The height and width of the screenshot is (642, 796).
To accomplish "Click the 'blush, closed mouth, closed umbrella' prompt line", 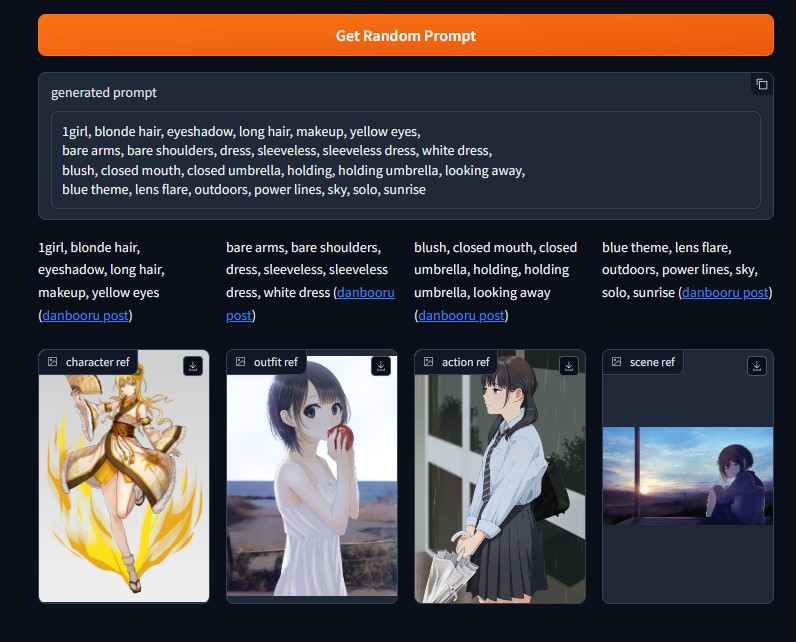I will pos(293,170).
